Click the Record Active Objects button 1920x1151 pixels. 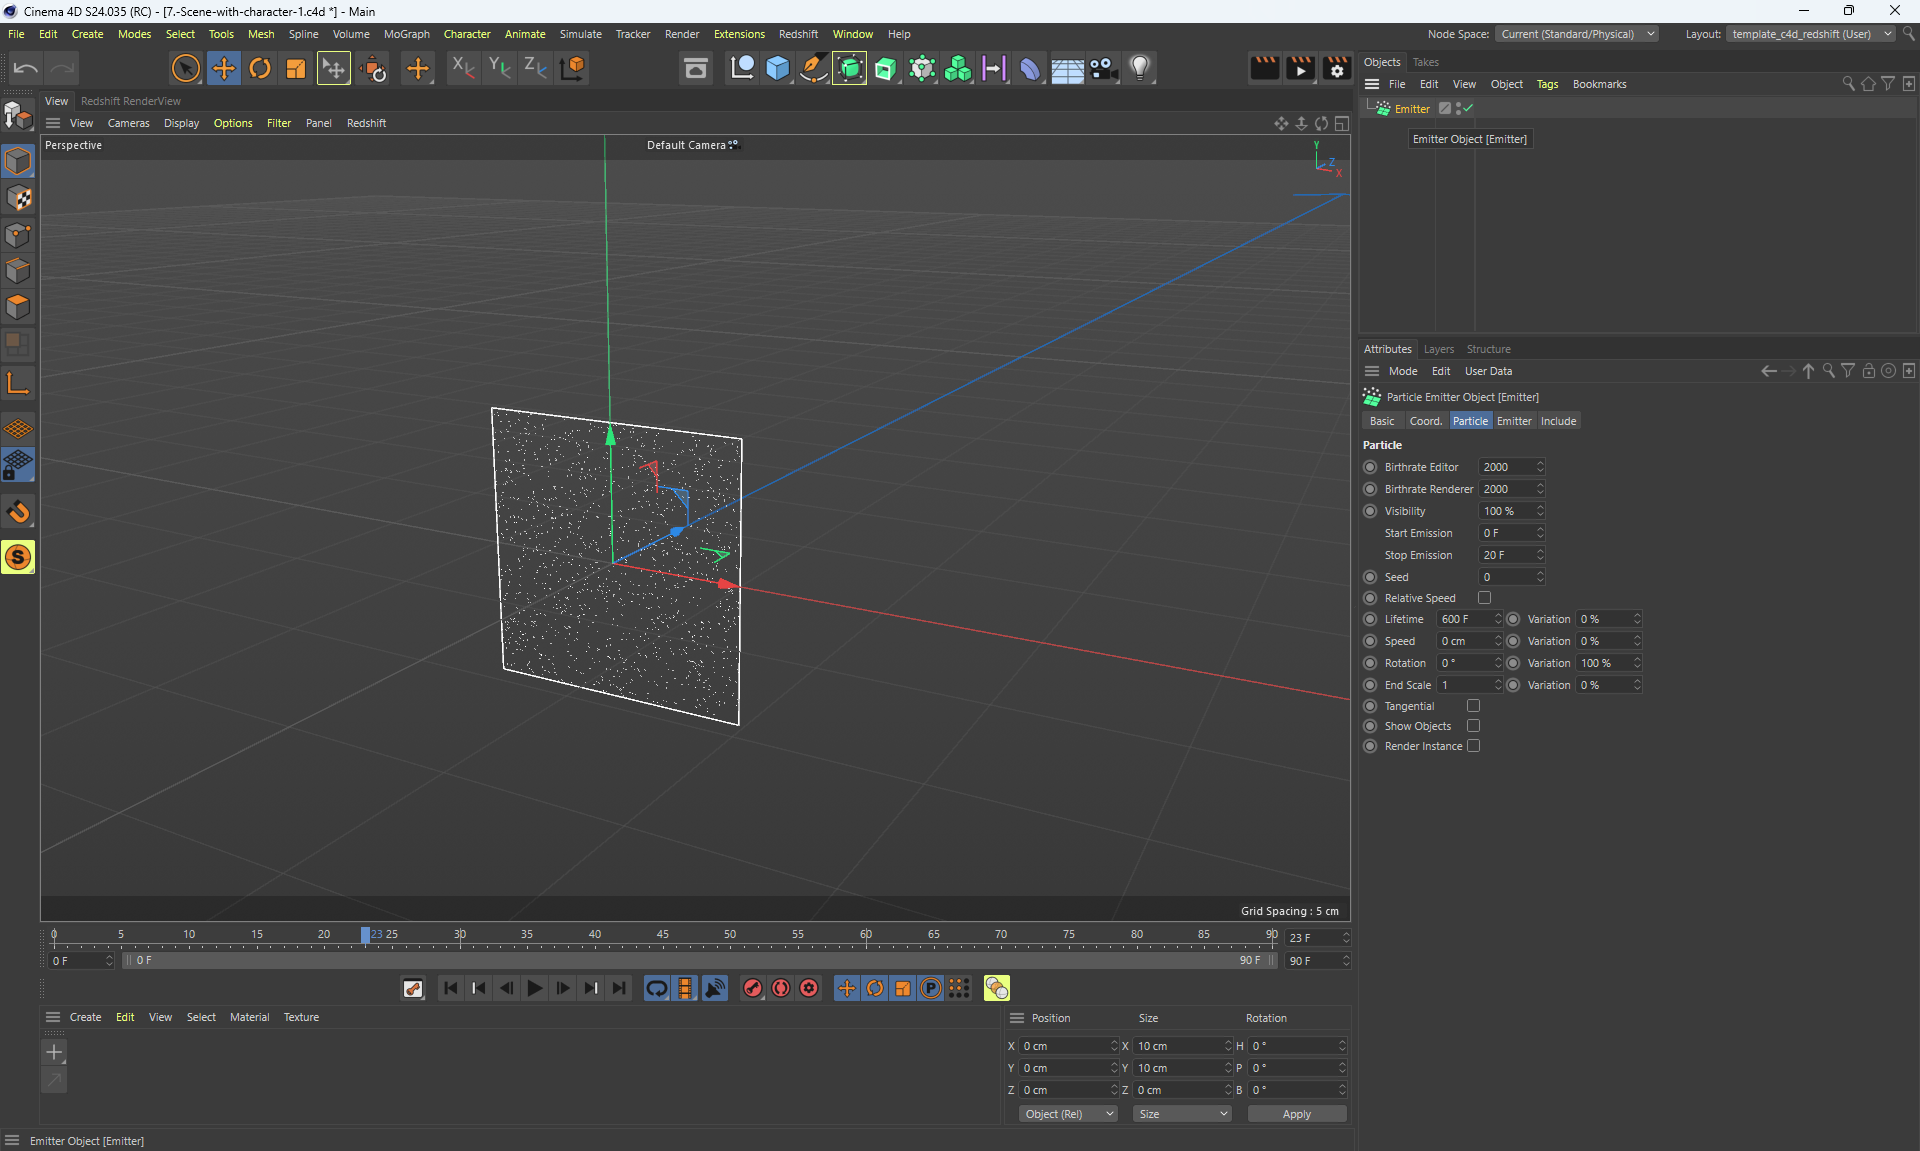click(753, 988)
